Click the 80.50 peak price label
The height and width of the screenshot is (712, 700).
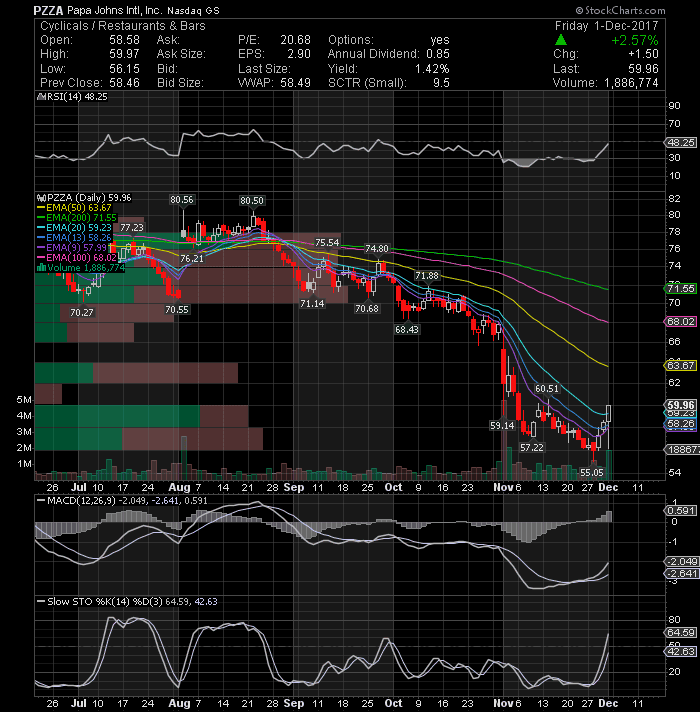click(x=252, y=201)
